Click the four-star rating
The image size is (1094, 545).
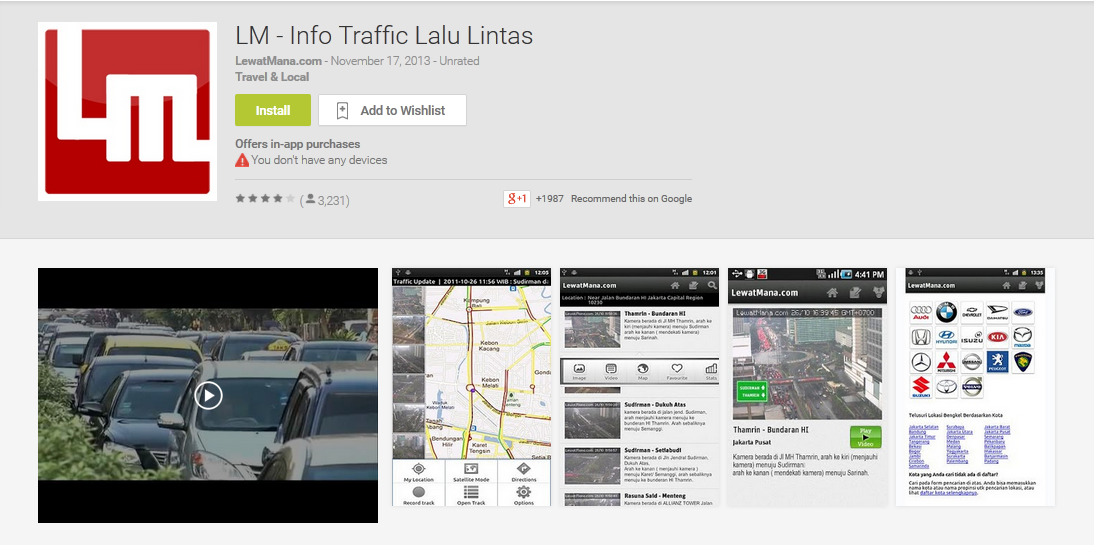pyautogui.click(x=265, y=199)
